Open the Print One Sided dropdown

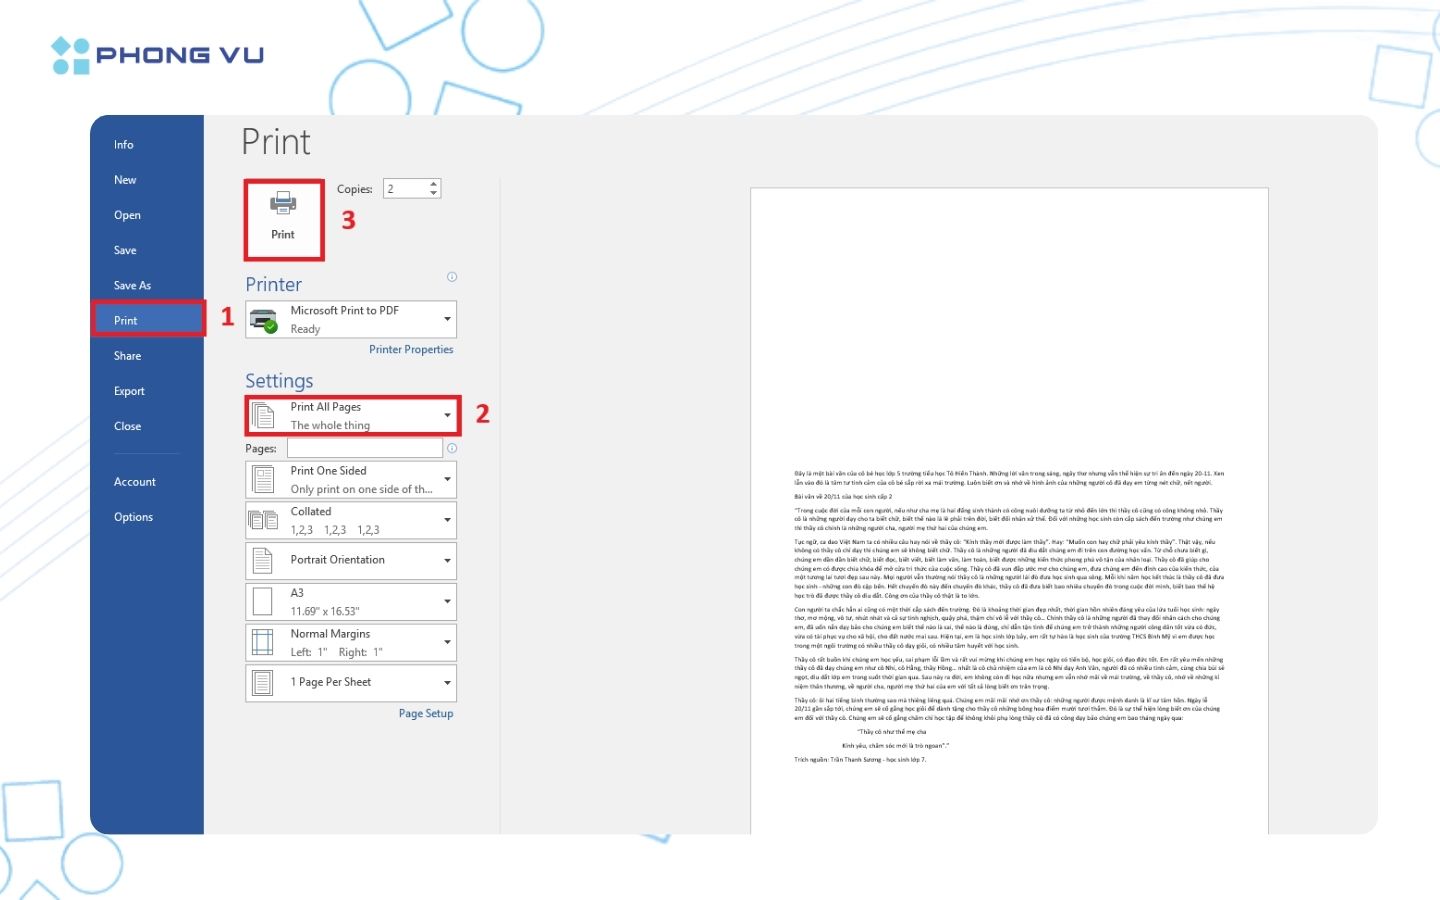click(x=447, y=479)
